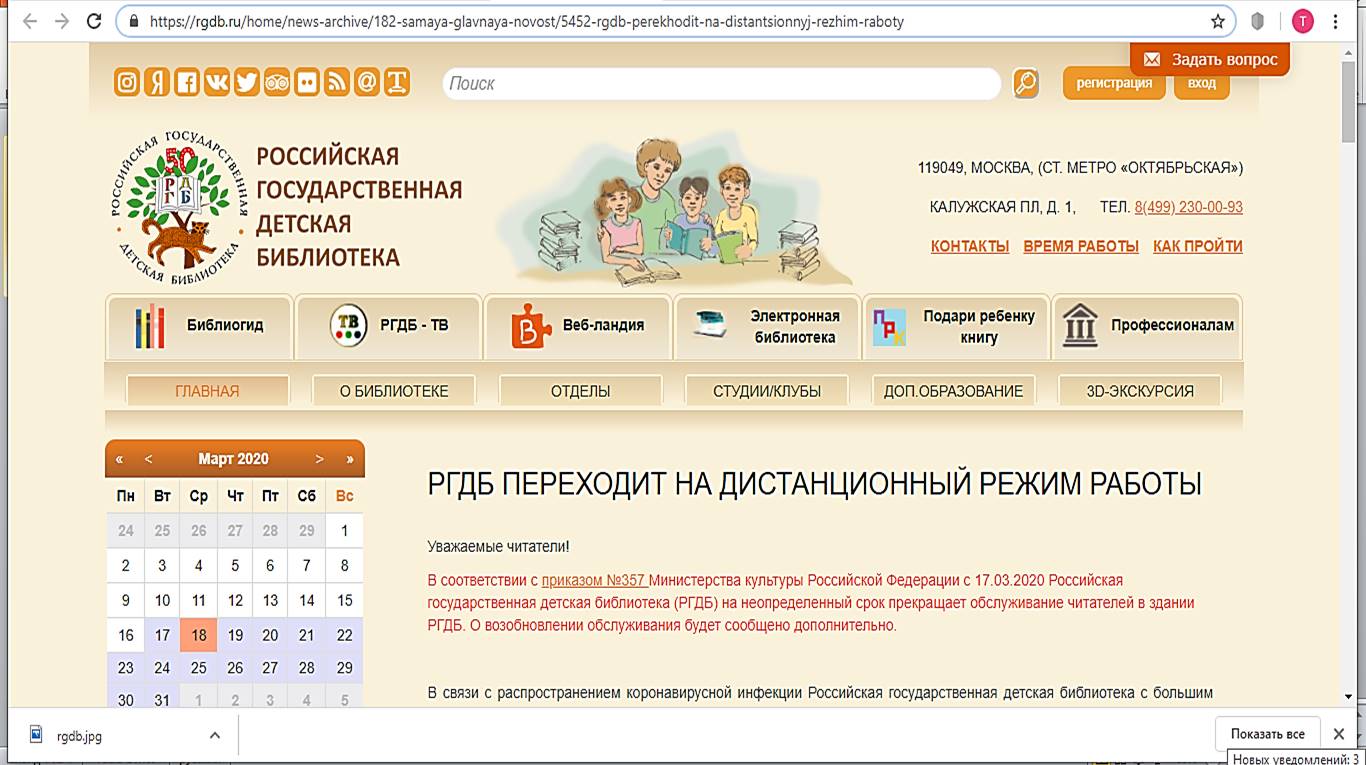This screenshot has width=1366, height=765.
Task: Select date 22 in the calendar
Action: [x=344, y=635]
